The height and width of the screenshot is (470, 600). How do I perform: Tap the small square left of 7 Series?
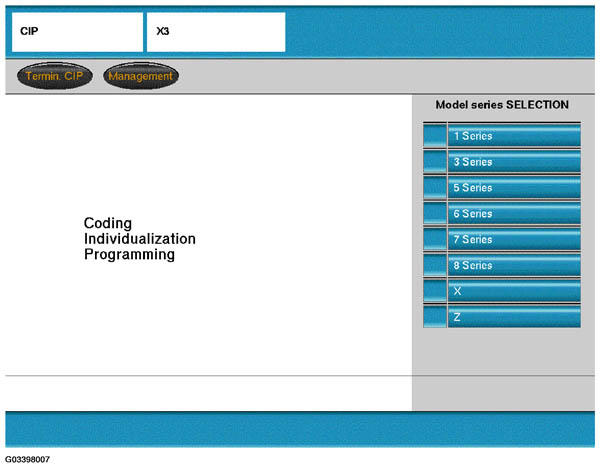point(434,240)
